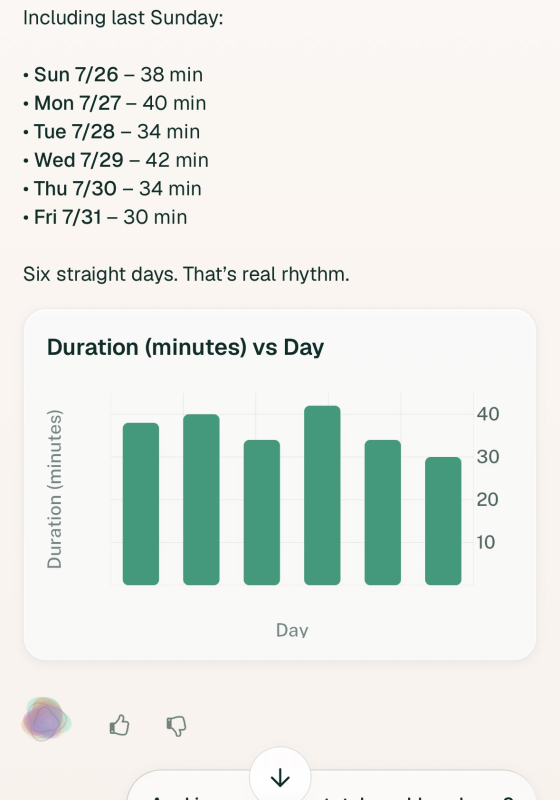Click the tallest bar for Wed 7/29

pos(322,495)
